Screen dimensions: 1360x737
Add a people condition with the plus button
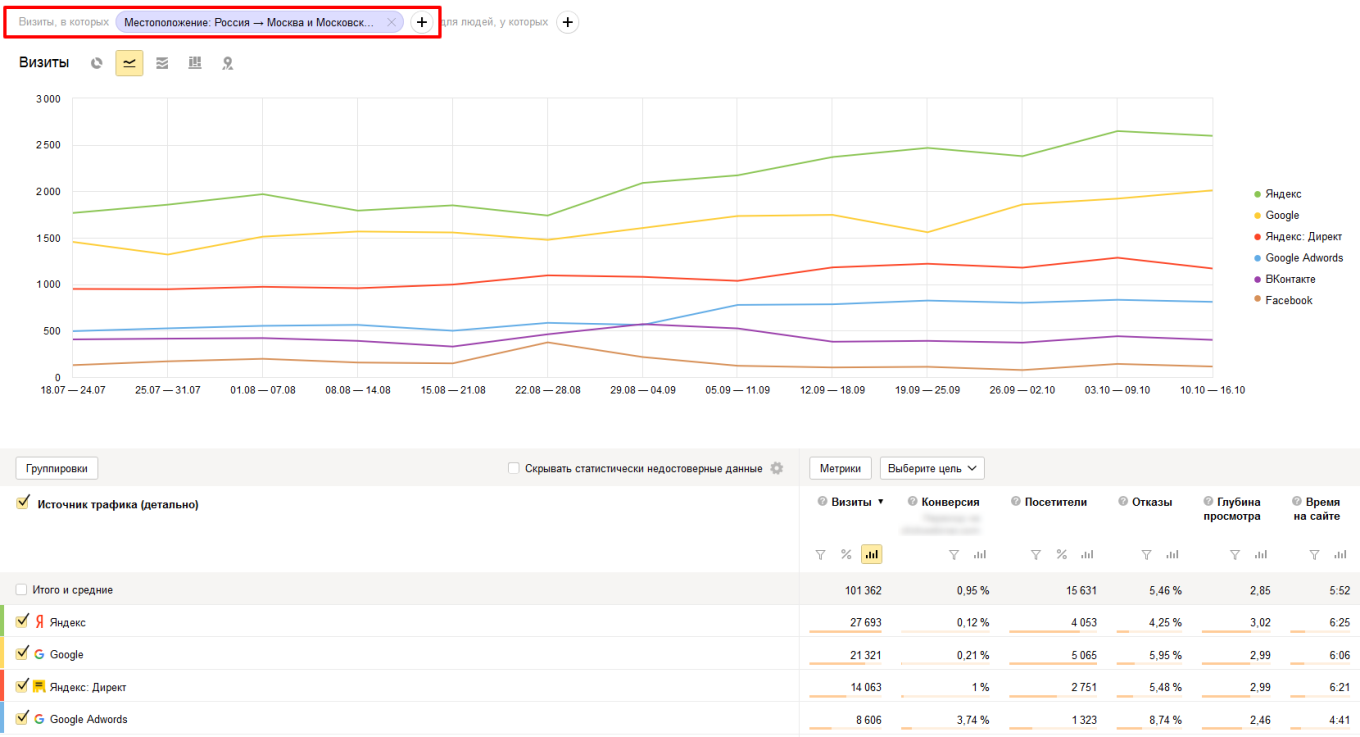pyautogui.click(x=567, y=22)
